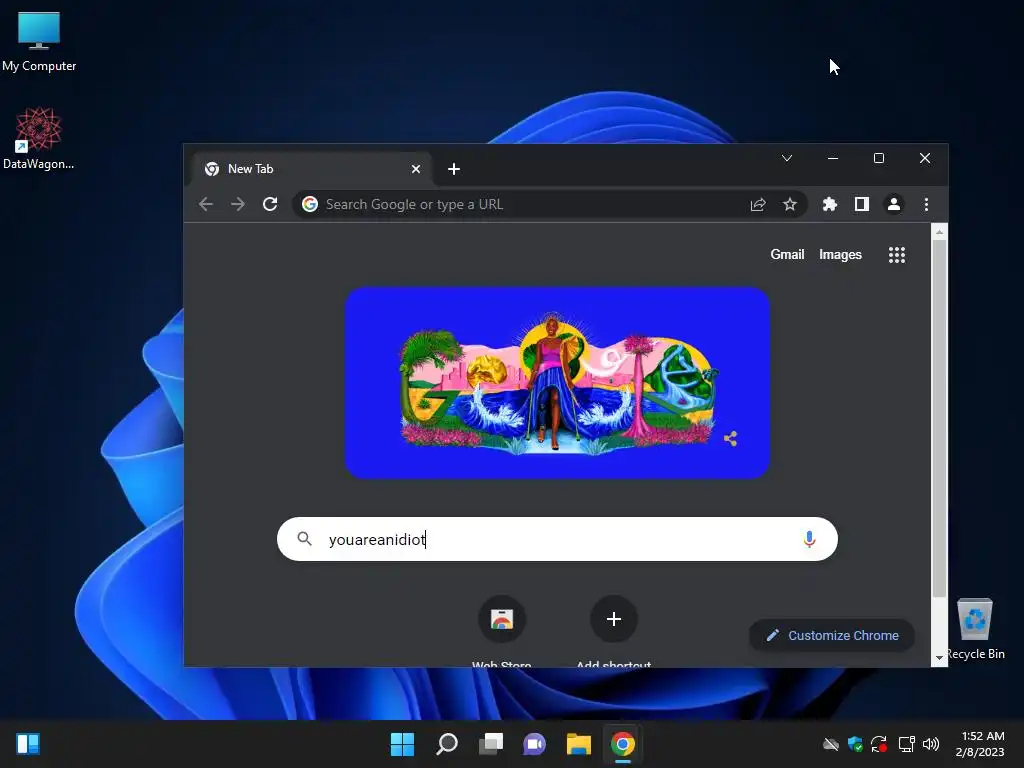Reload the current page

(x=270, y=204)
